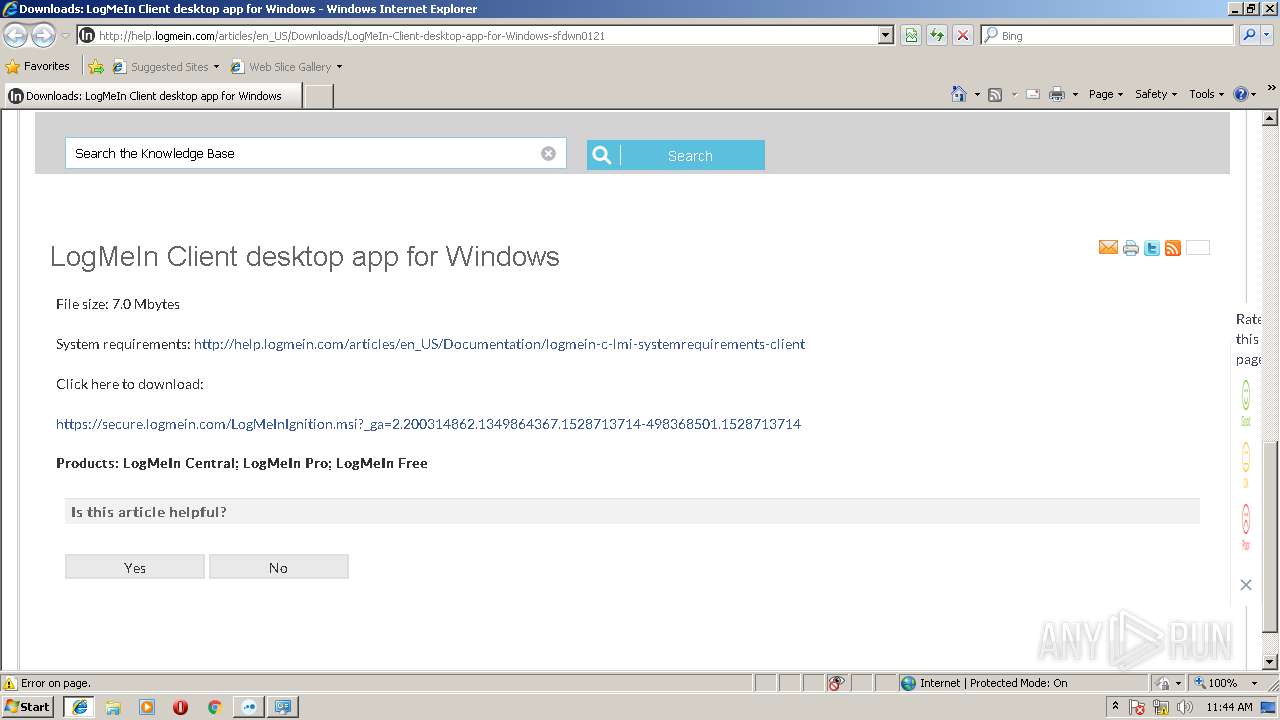Screen dimensions: 1280x720
Task: Open the volume speaker tray icon
Action: coord(1185,707)
